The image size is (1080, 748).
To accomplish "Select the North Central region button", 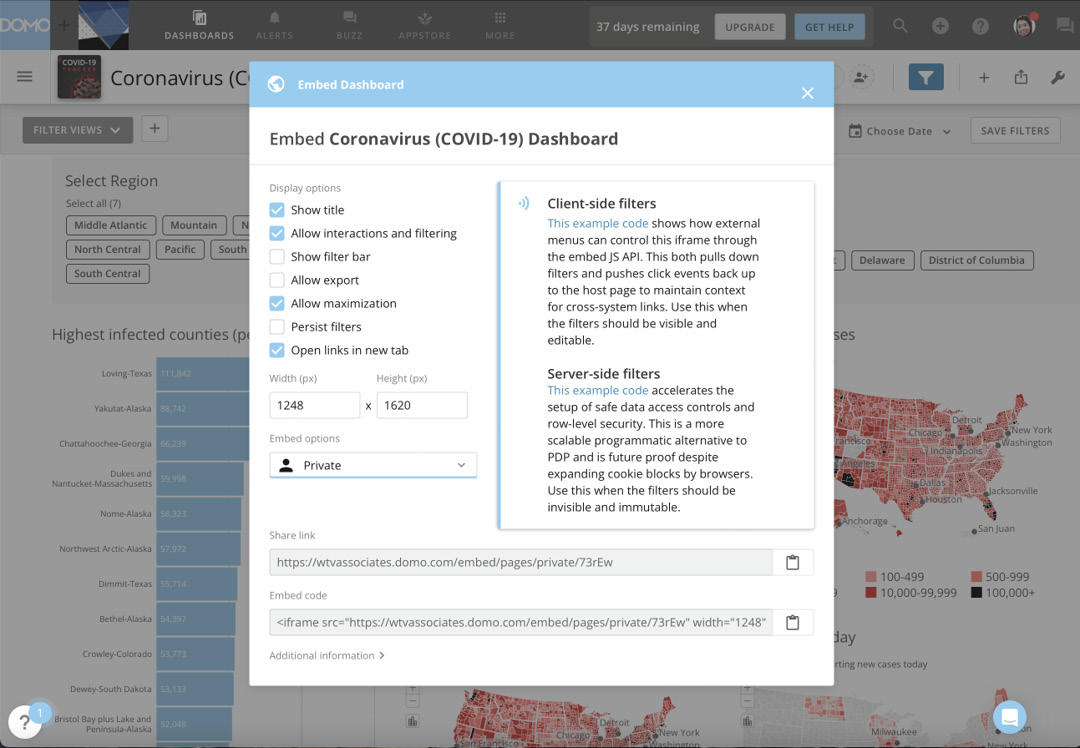I will tap(107, 249).
